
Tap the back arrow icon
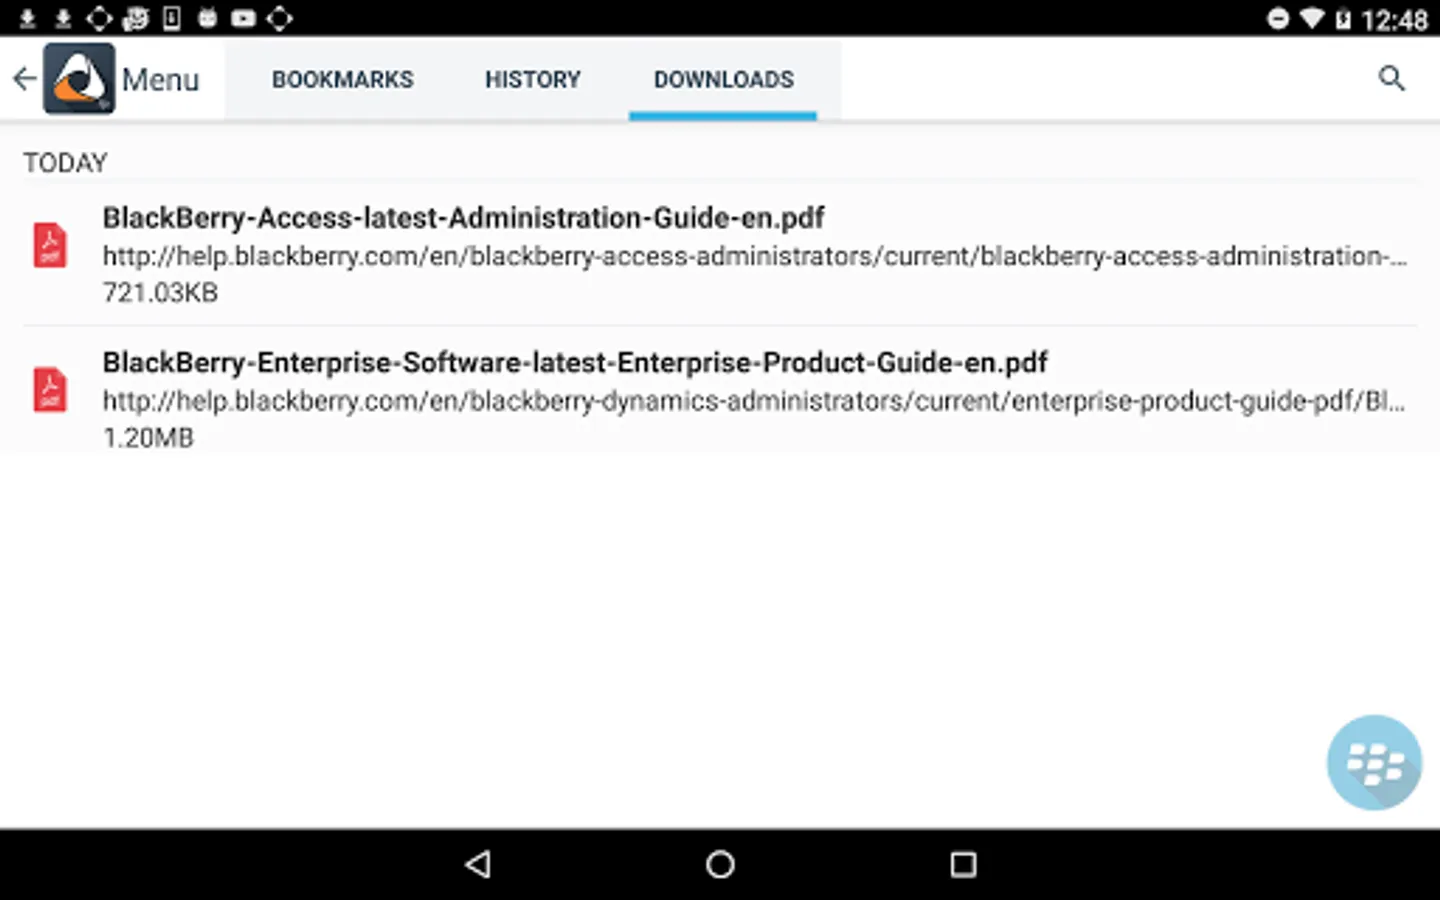coord(24,79)
